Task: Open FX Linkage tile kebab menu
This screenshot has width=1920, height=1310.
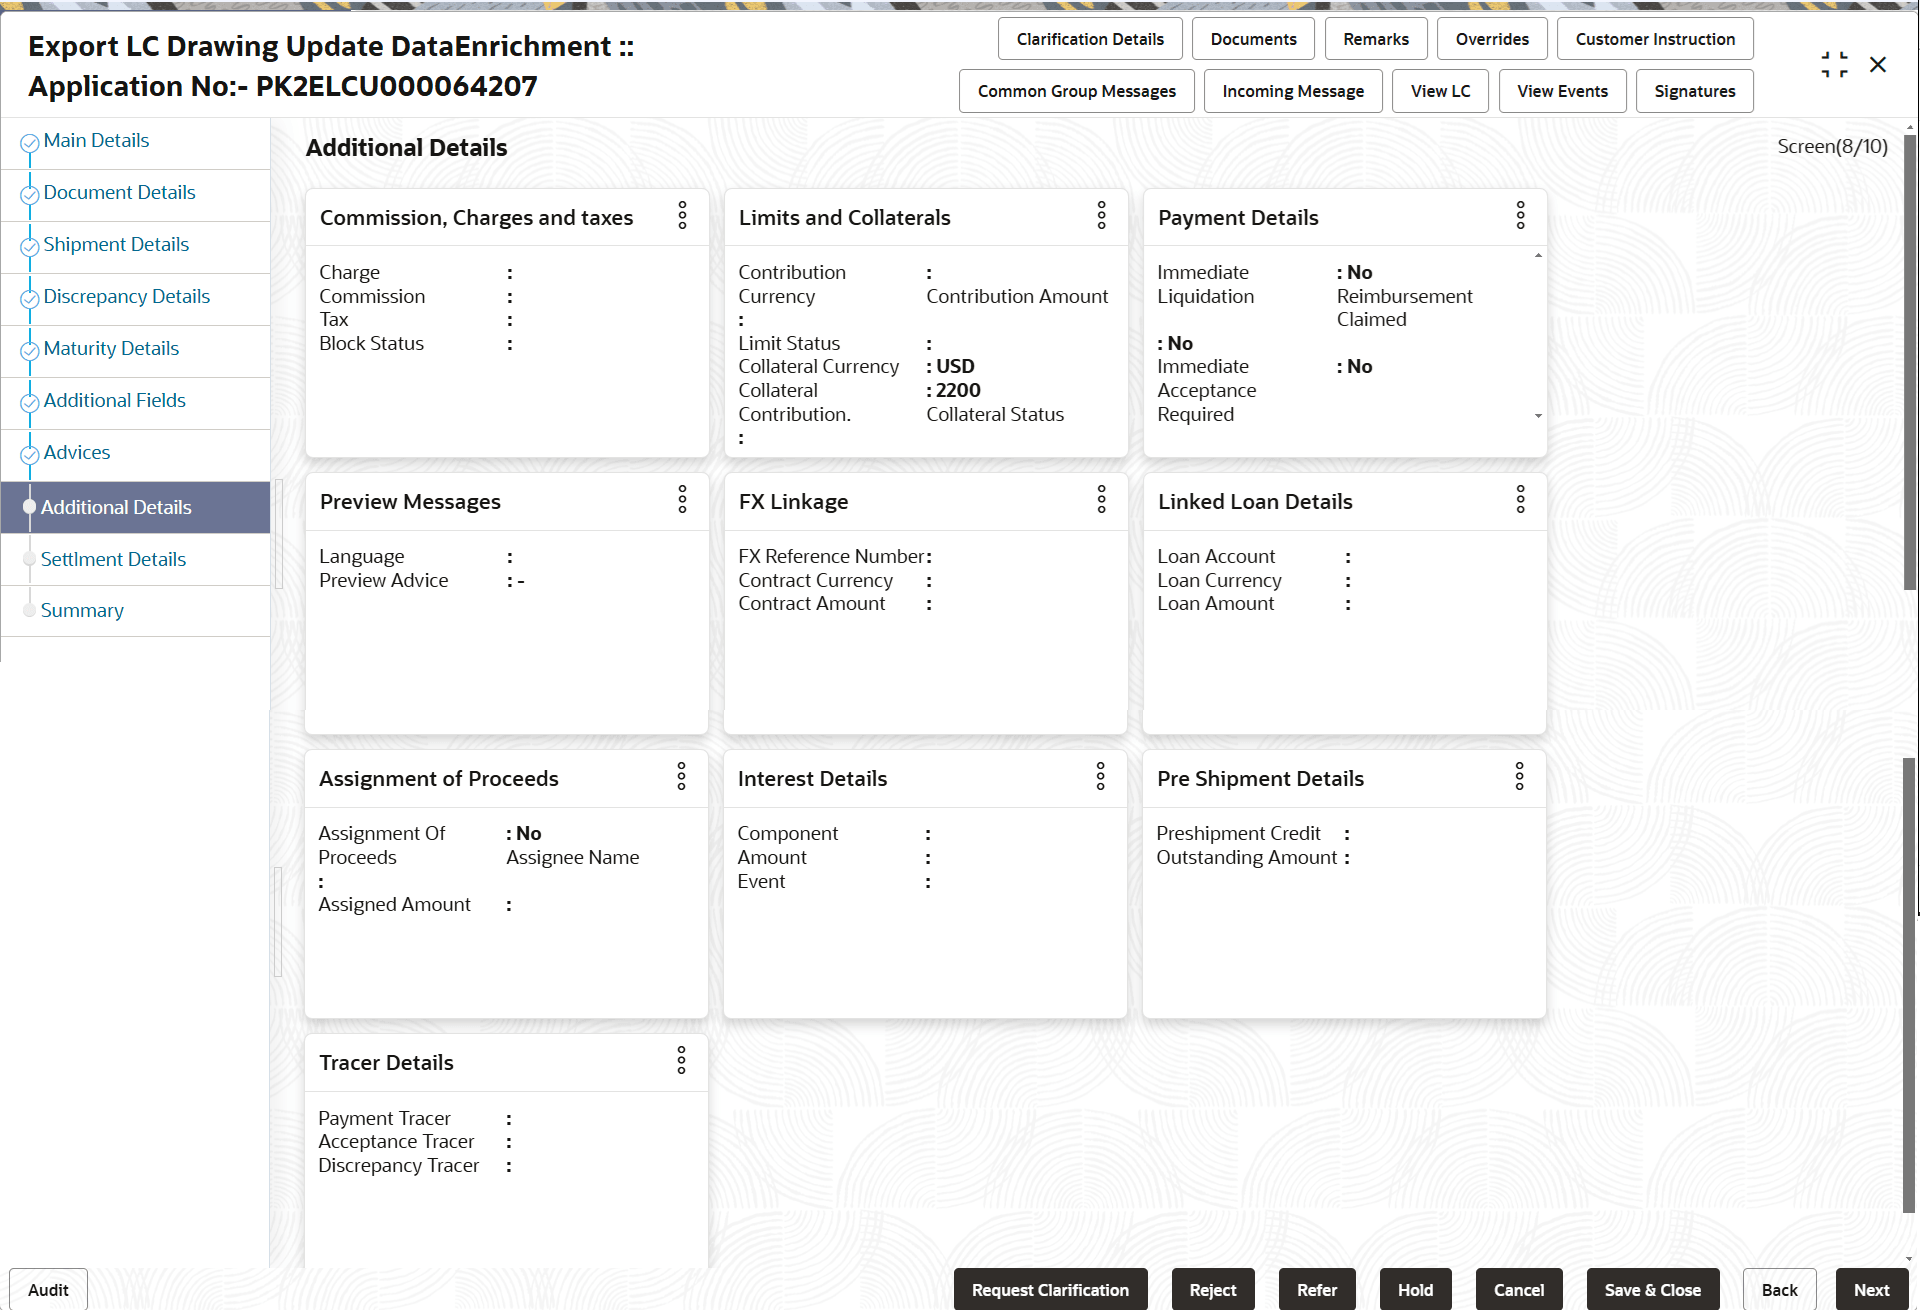Action: [x=1101, y=500]
